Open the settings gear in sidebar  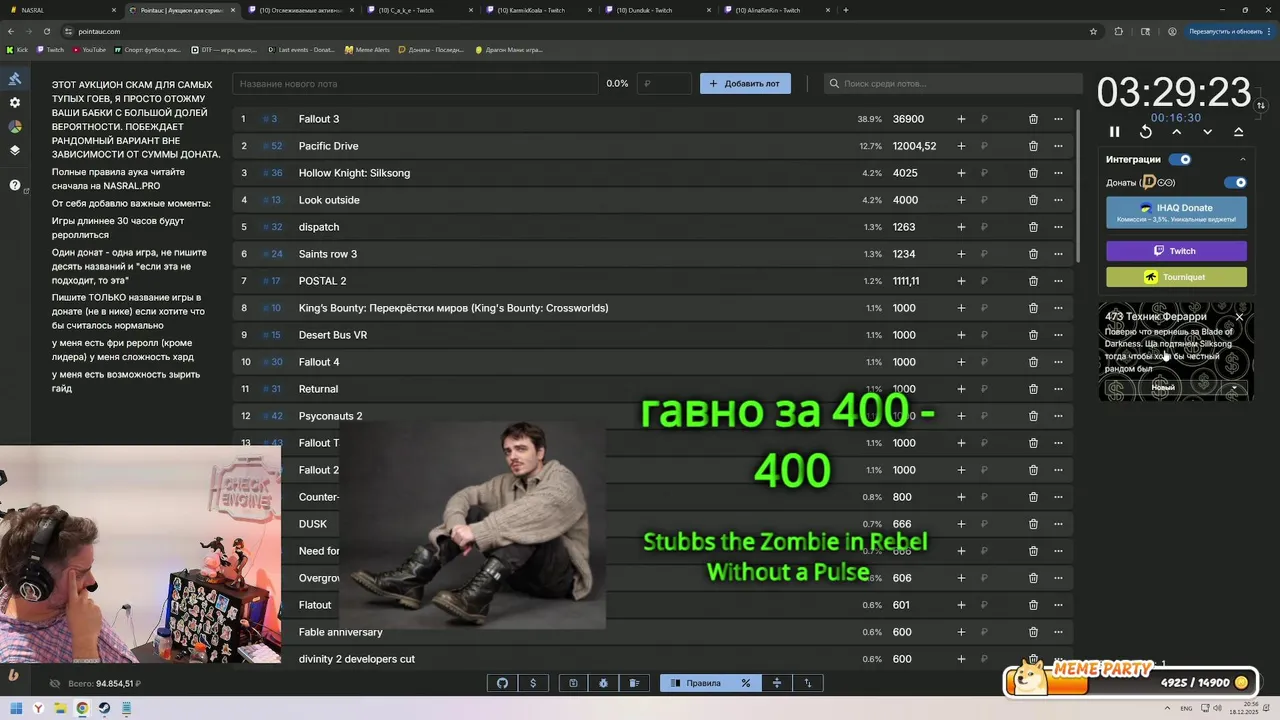(x=15, y=103)
